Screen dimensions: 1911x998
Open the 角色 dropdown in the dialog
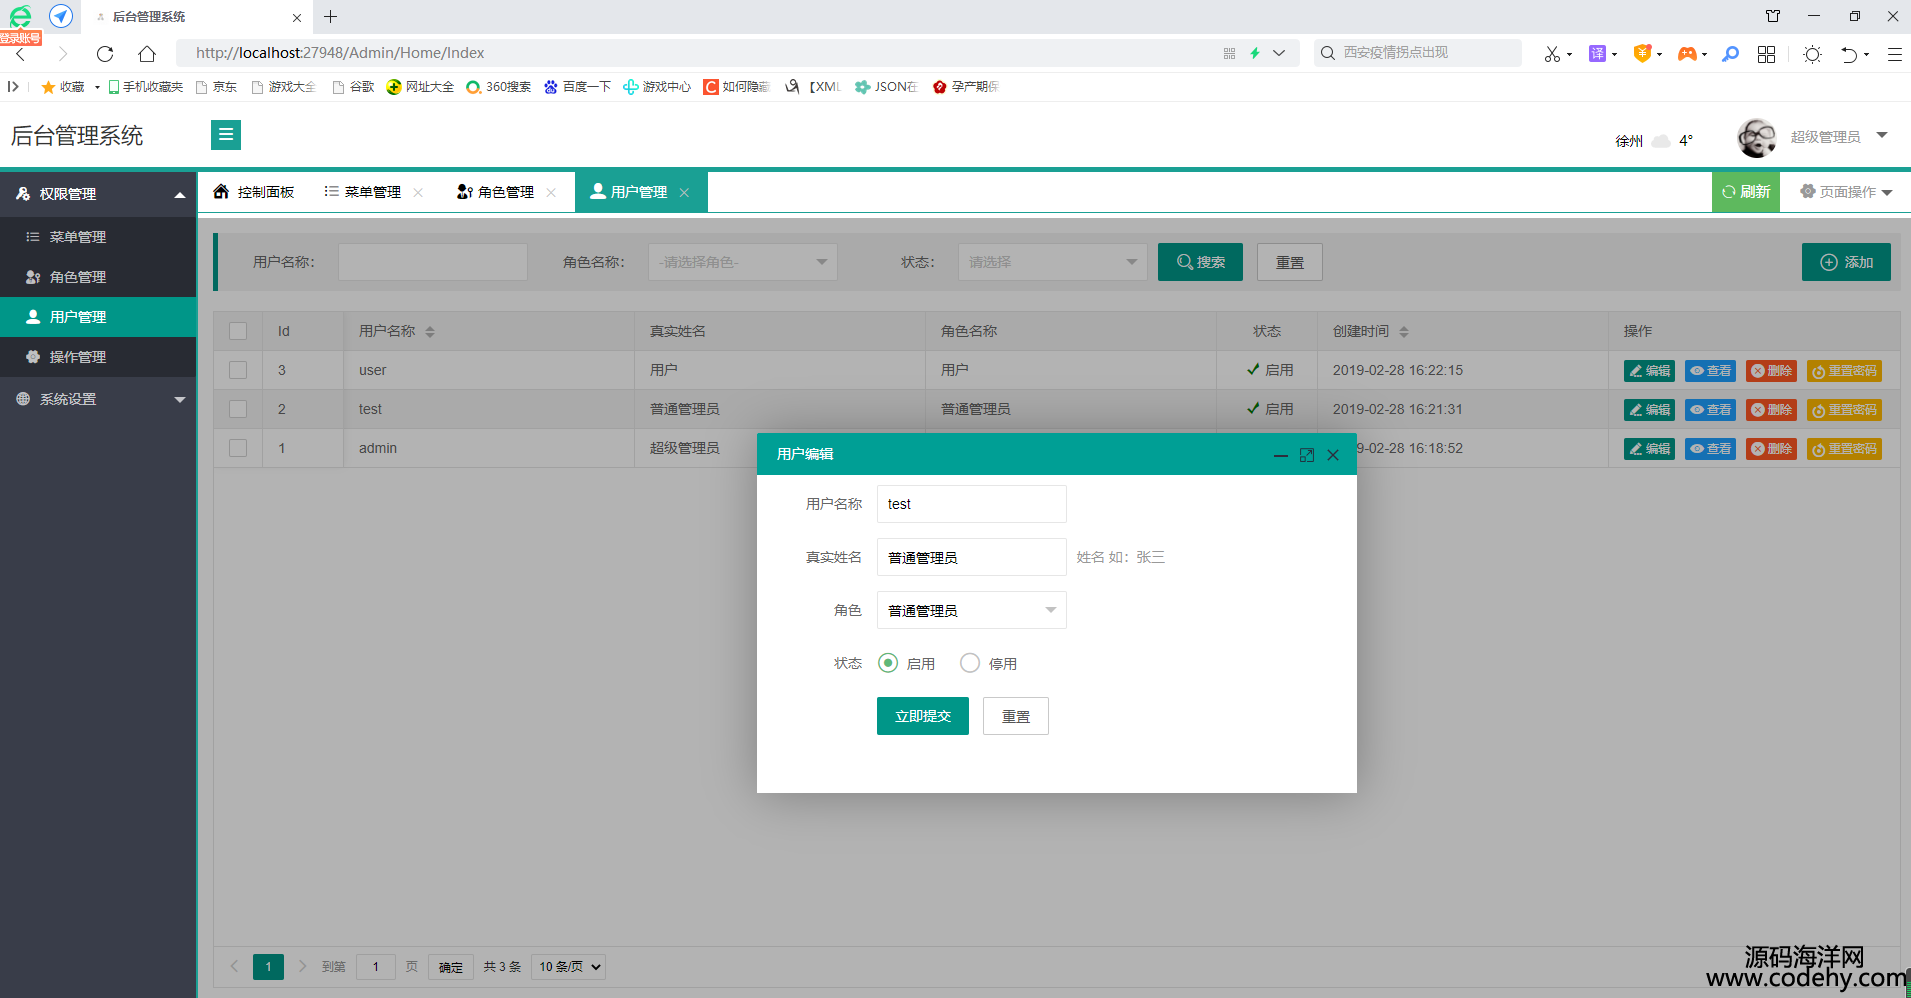[x=970, y=610]
